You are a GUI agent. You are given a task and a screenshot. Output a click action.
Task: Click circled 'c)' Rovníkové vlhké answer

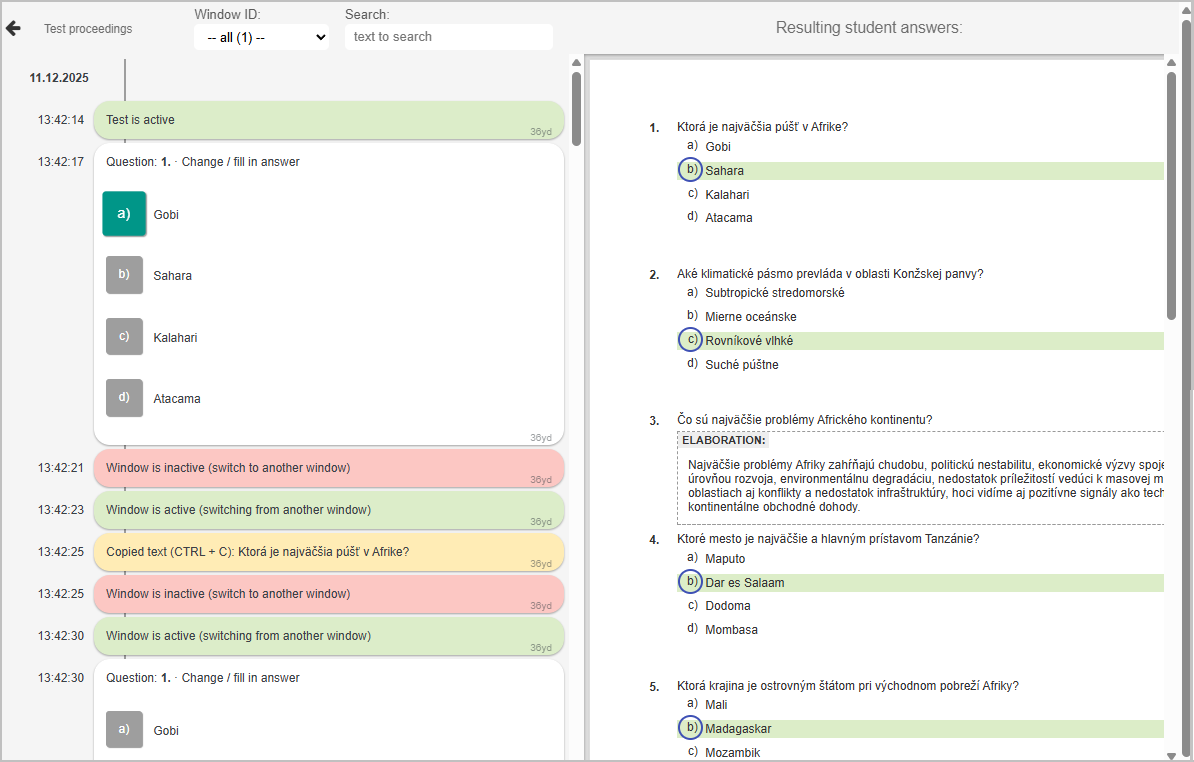coord(691,340)
